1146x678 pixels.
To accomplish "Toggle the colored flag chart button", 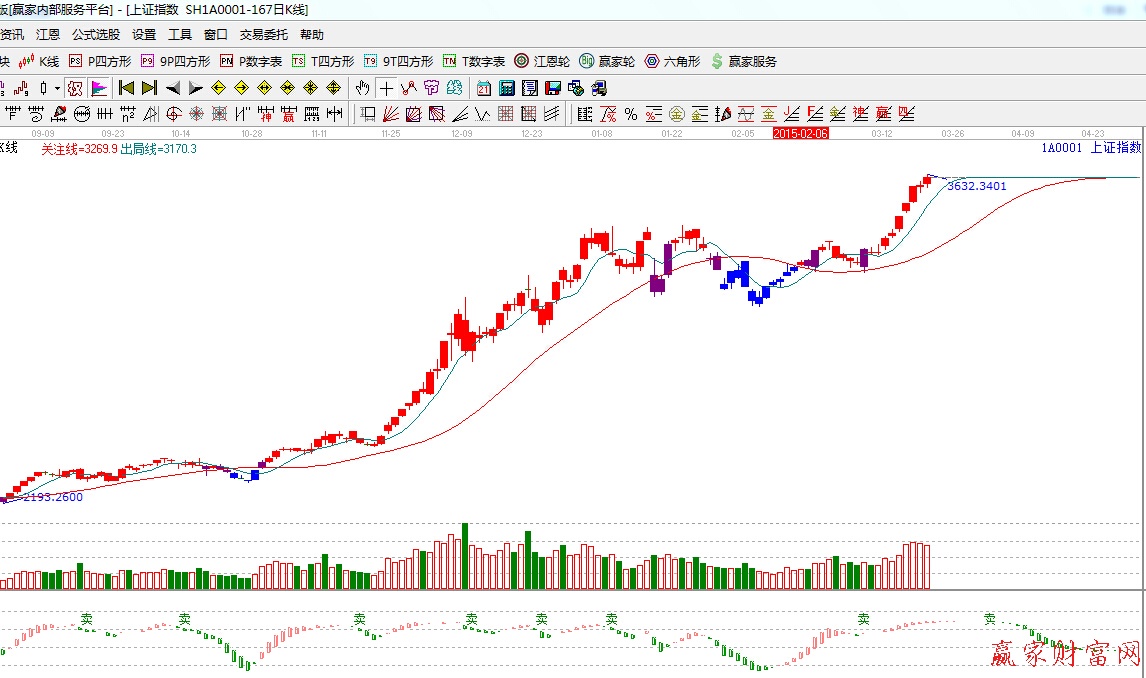I will point(99,88).
